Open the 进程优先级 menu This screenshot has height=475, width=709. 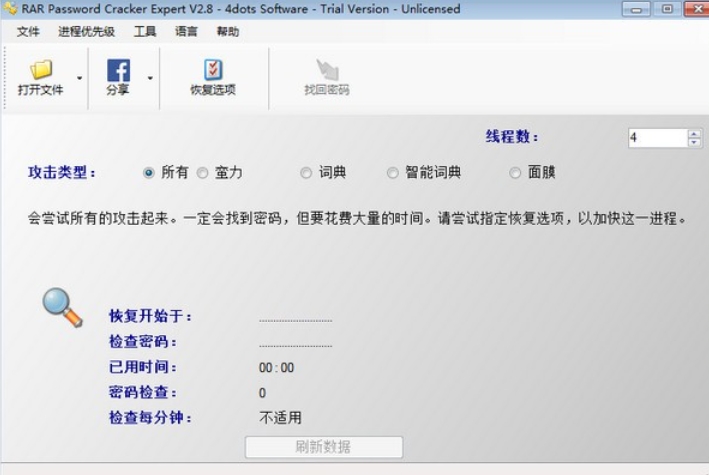(x=86, y=32)
